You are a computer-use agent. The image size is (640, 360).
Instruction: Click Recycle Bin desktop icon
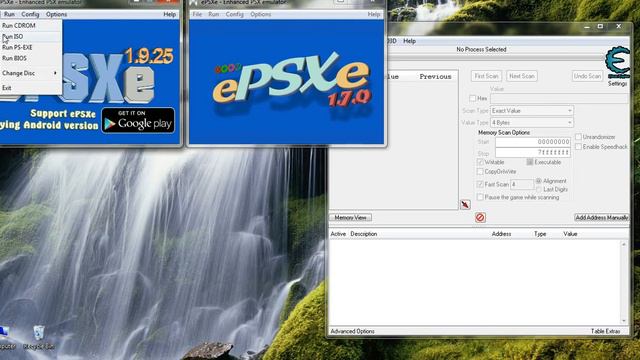click(x=39, y=338)
